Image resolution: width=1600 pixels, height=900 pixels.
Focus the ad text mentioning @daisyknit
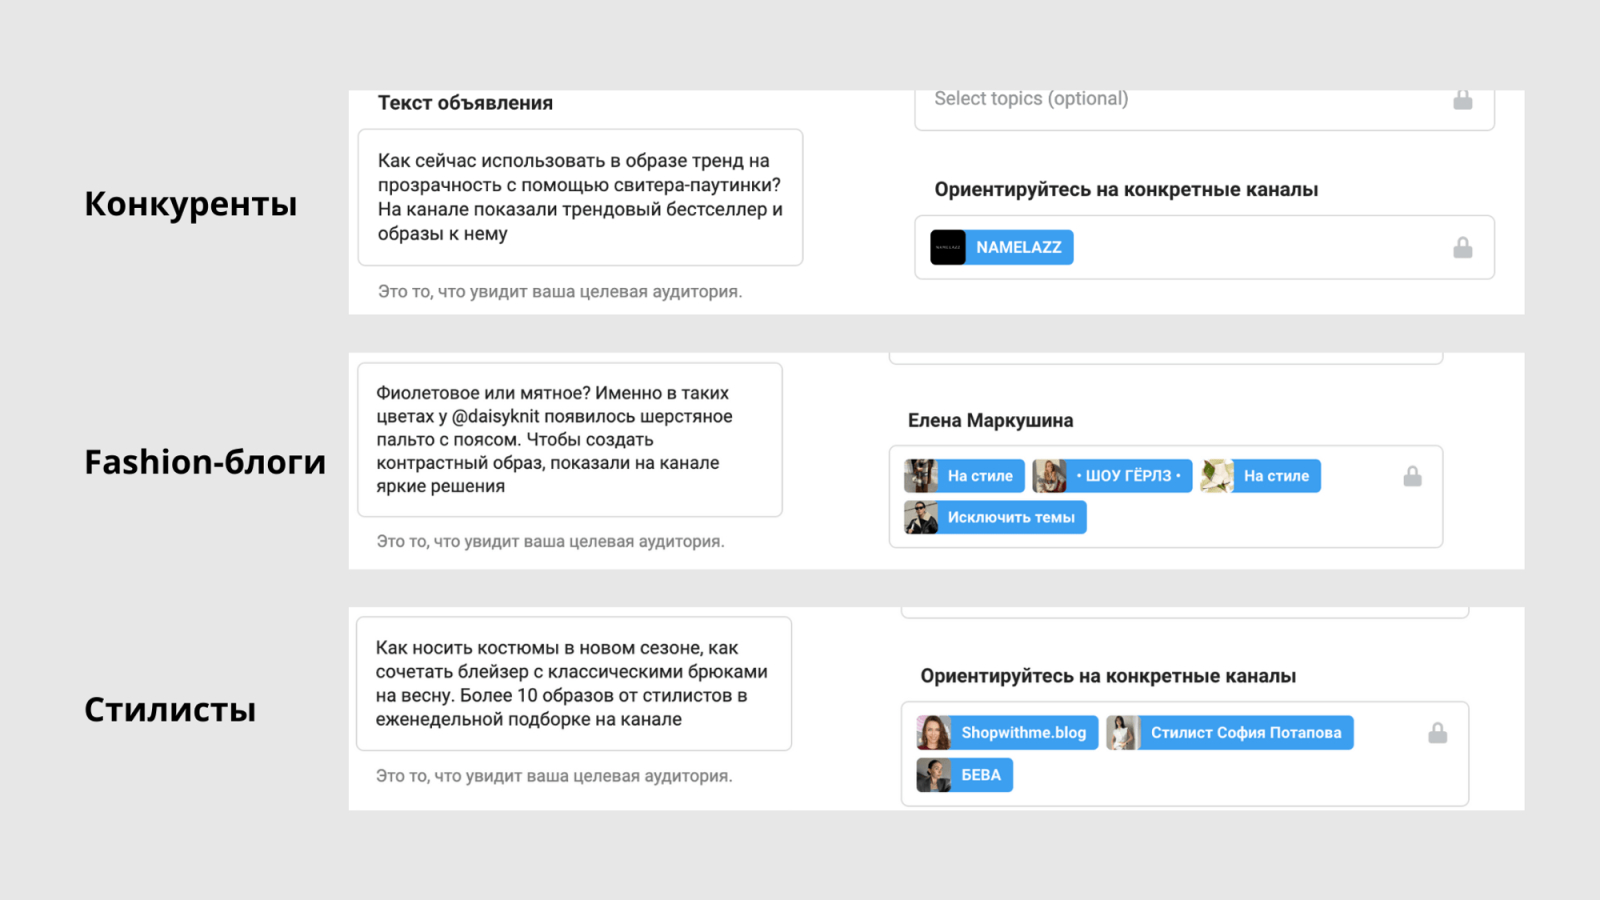tap(569, 440)
